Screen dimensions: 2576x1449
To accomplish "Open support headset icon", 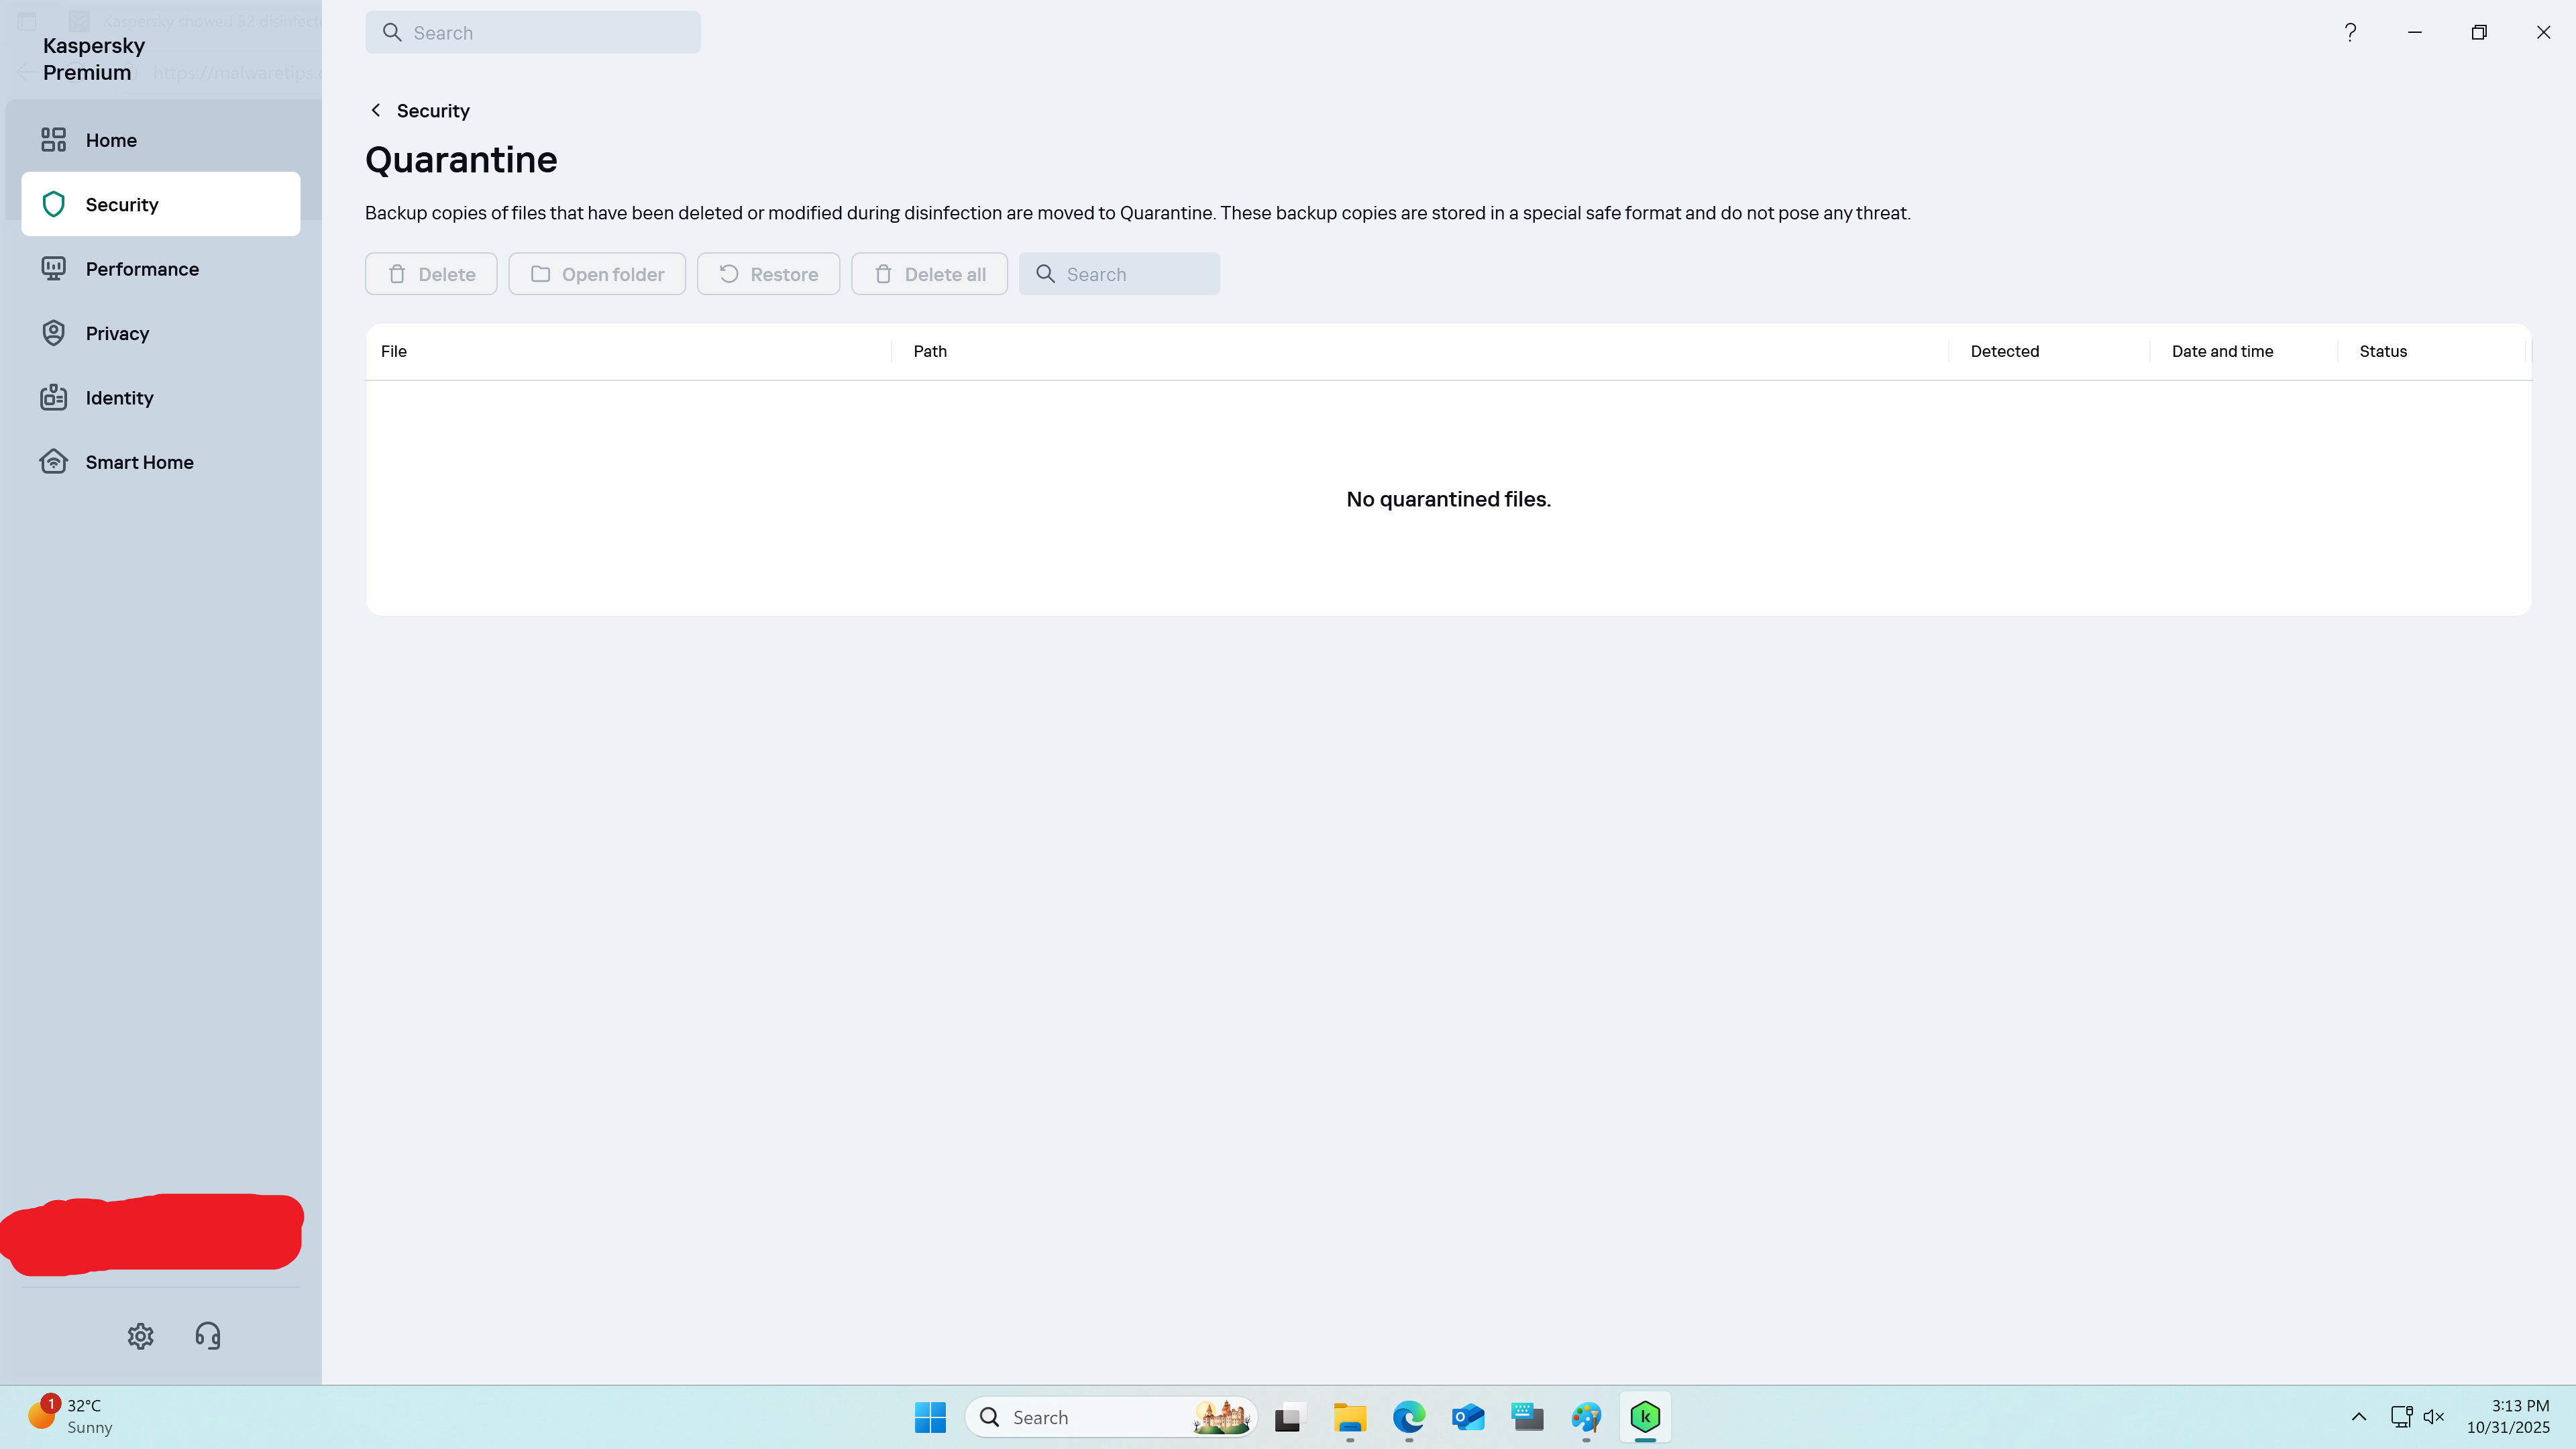I will pos(208,1336).
